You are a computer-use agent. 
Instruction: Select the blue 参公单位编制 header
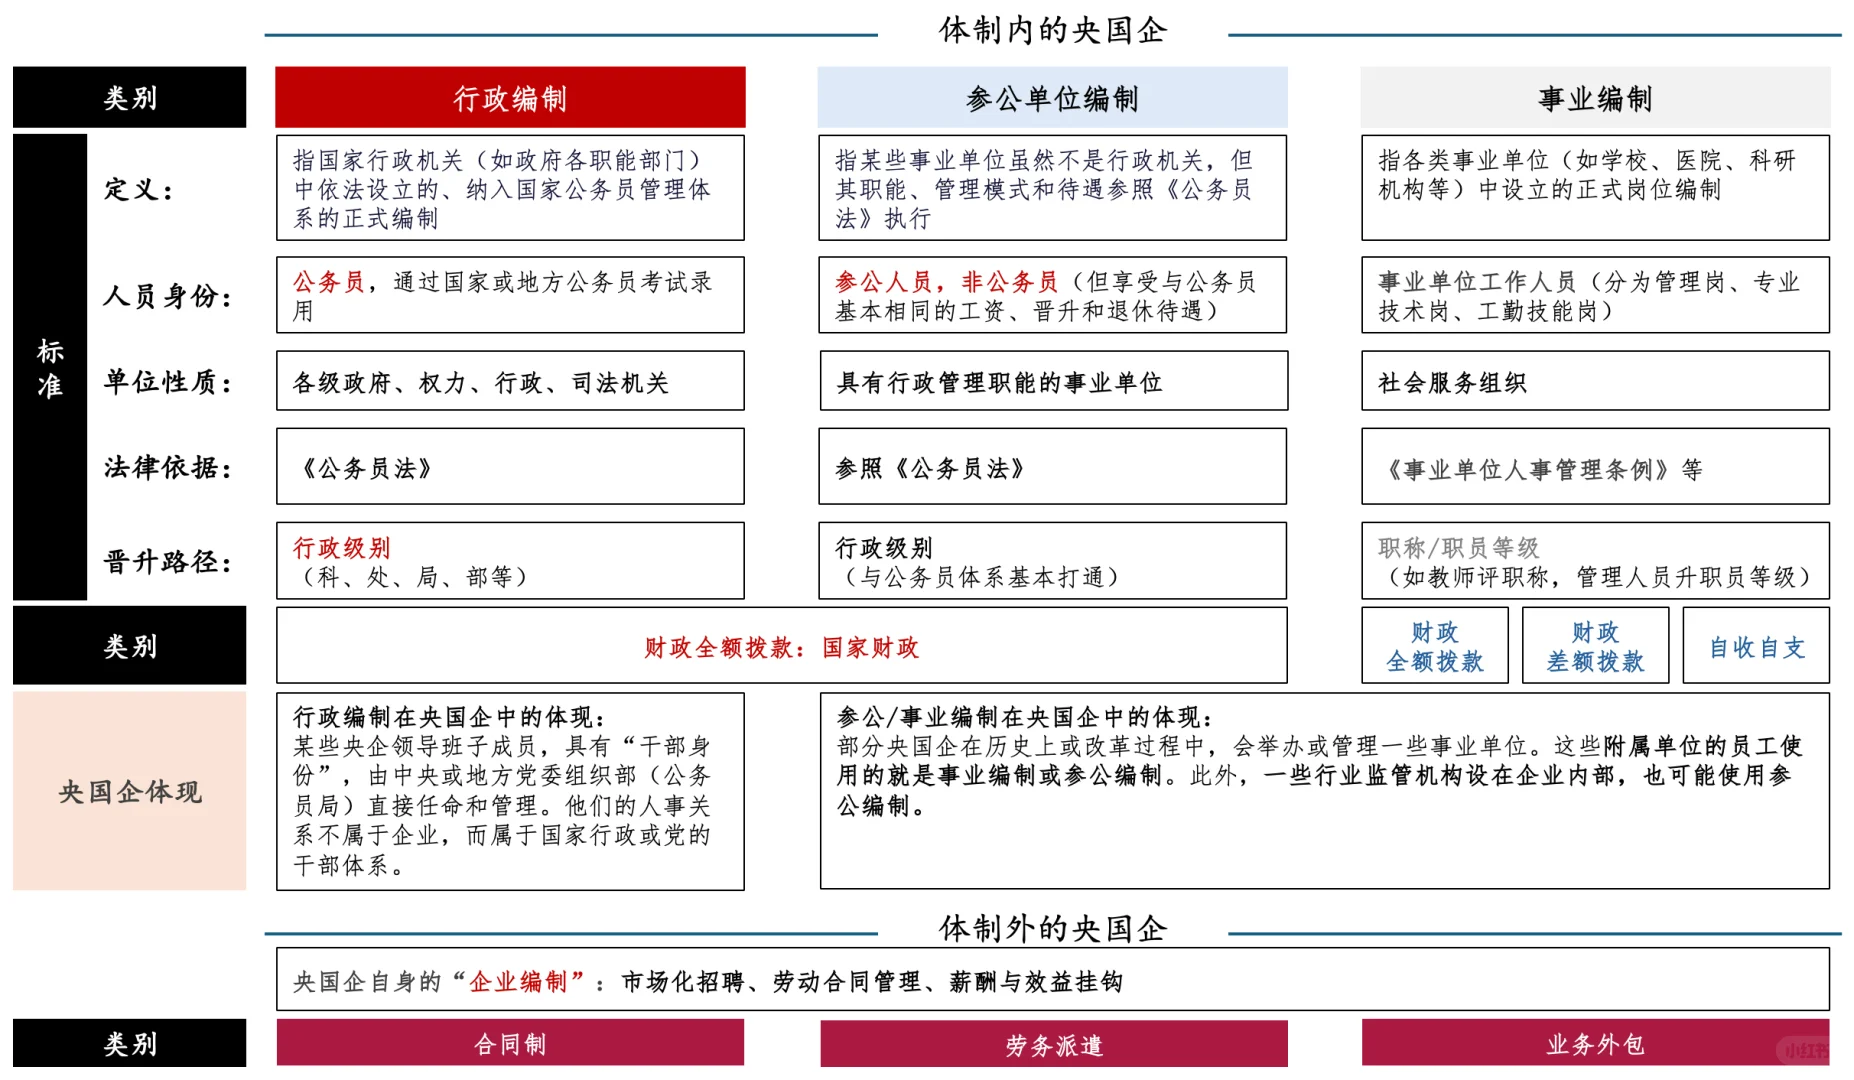coord(1052,97)
